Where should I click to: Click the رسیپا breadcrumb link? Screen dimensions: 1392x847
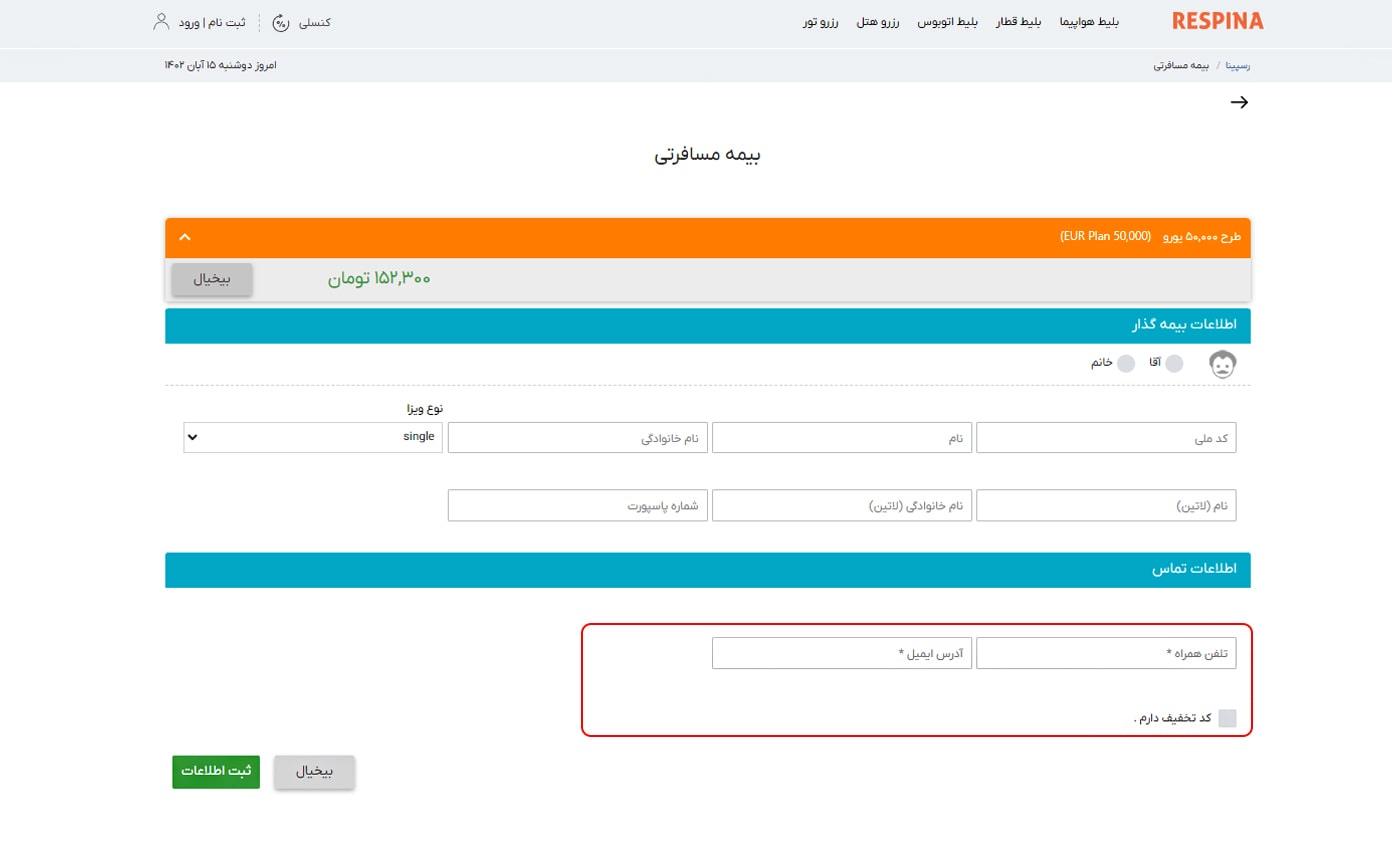tap(1238, 64)
